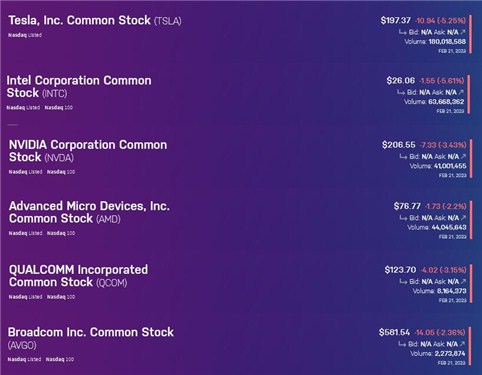
Task: Select the Nasdaq 100 tag under Intel
Action: [x=59, y=108]
